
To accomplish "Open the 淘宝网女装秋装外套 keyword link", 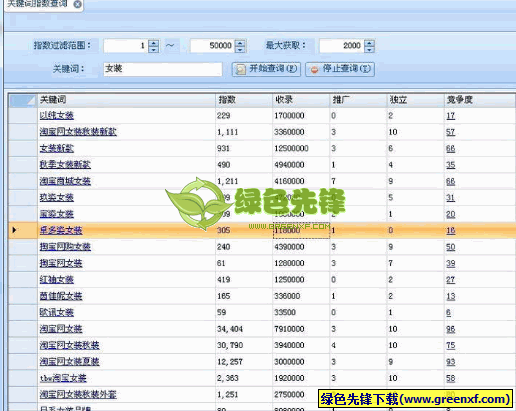I will [78, 394].
